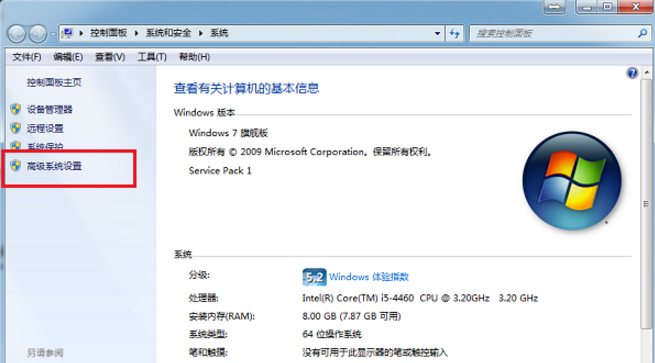Click the 64 位操作系统 value

(x=332, y=334)
